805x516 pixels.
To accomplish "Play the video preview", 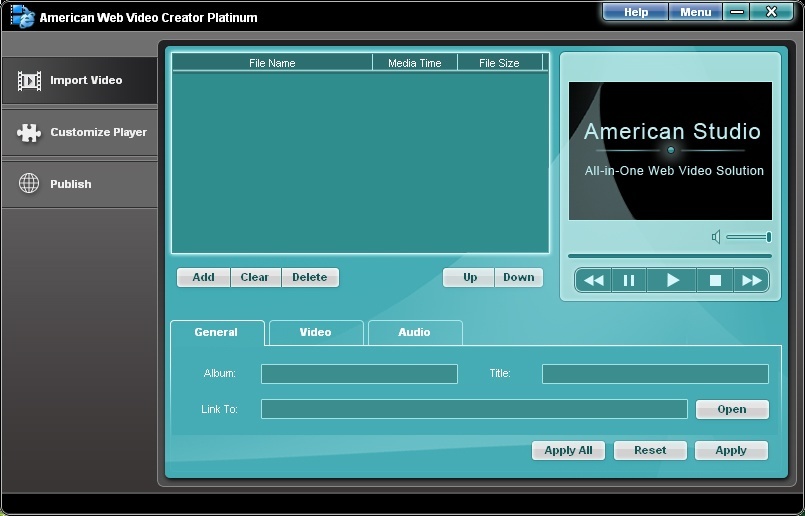I will point(672,280).
